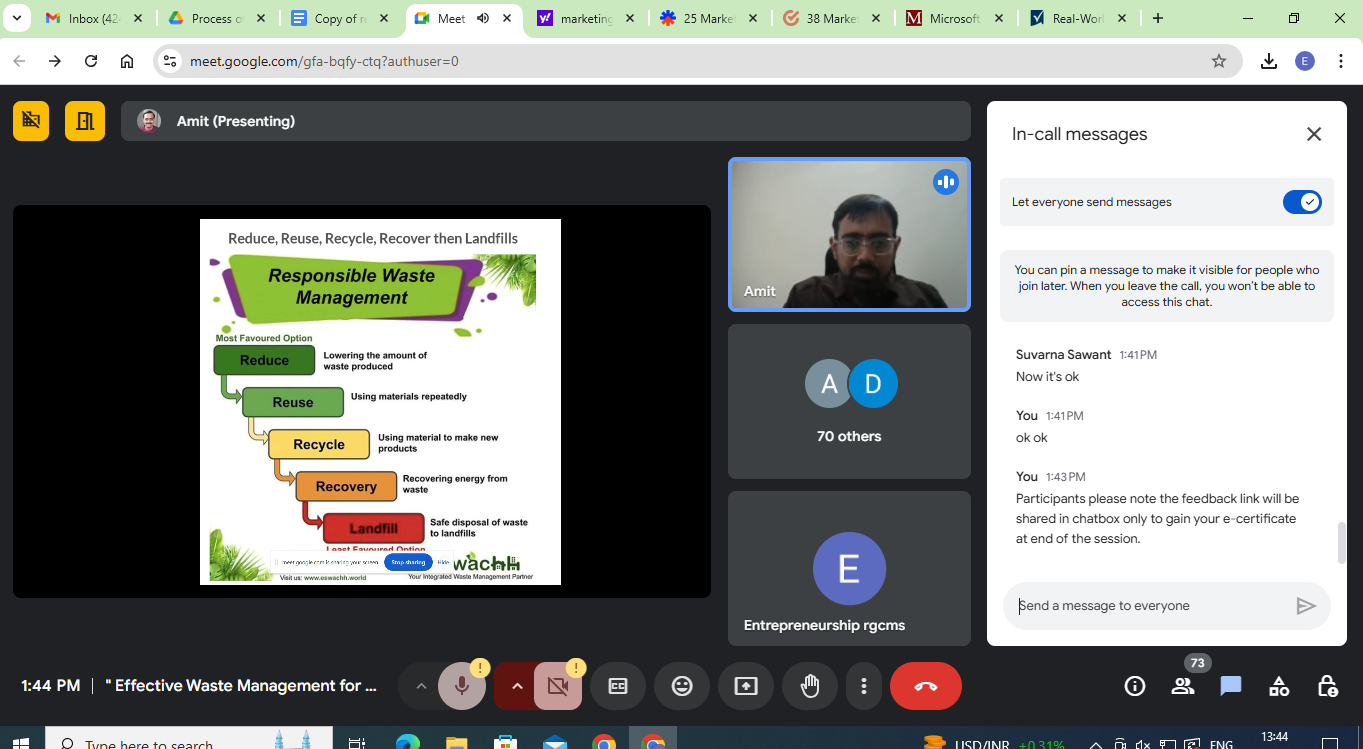Switch to the Microsoft browser tab
The image size is (1363, 749).
[x=953, y=18]
